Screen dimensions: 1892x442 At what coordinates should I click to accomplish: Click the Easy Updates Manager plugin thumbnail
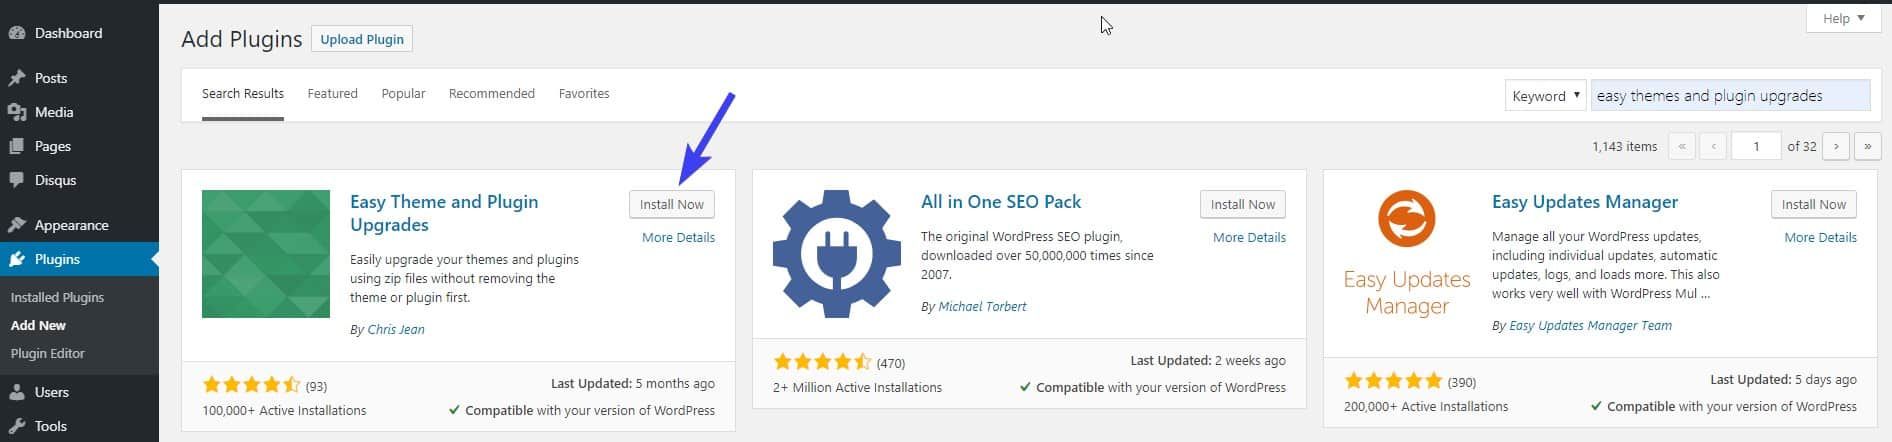point(1407,254)
